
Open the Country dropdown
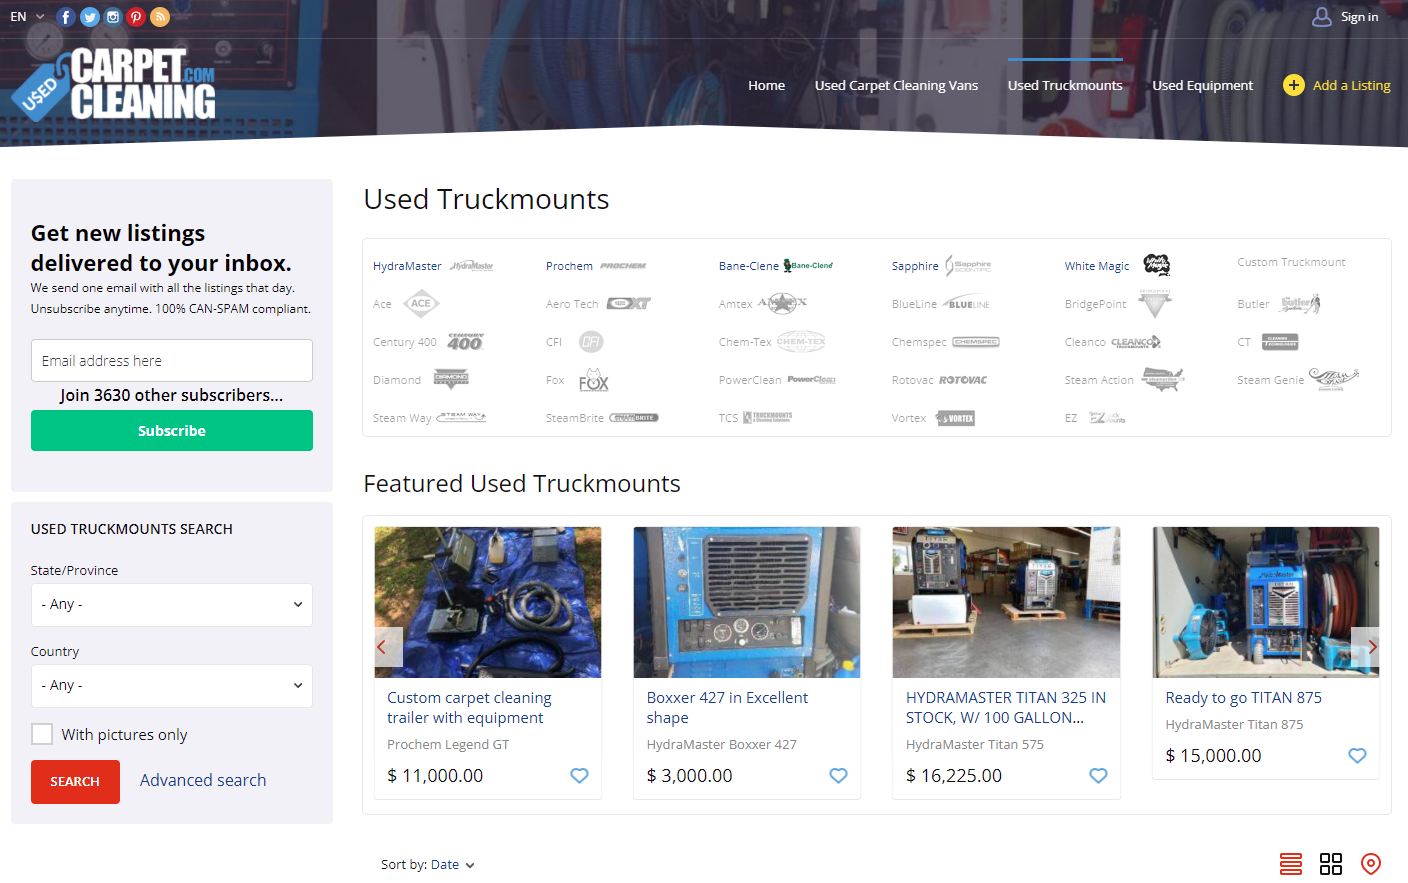pyautogui.click(x=172, y=686)
